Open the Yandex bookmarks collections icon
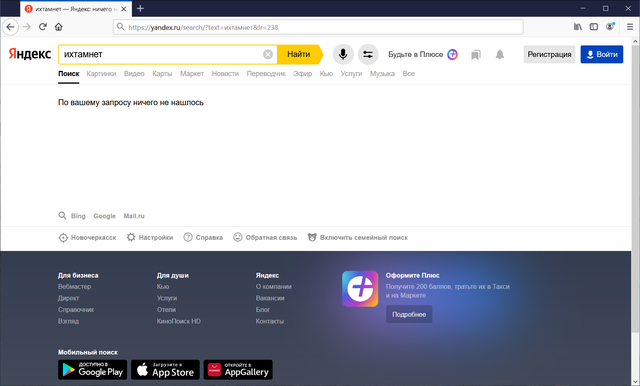Viewport: 640px width, 386px height. click(x=476, y=55)
